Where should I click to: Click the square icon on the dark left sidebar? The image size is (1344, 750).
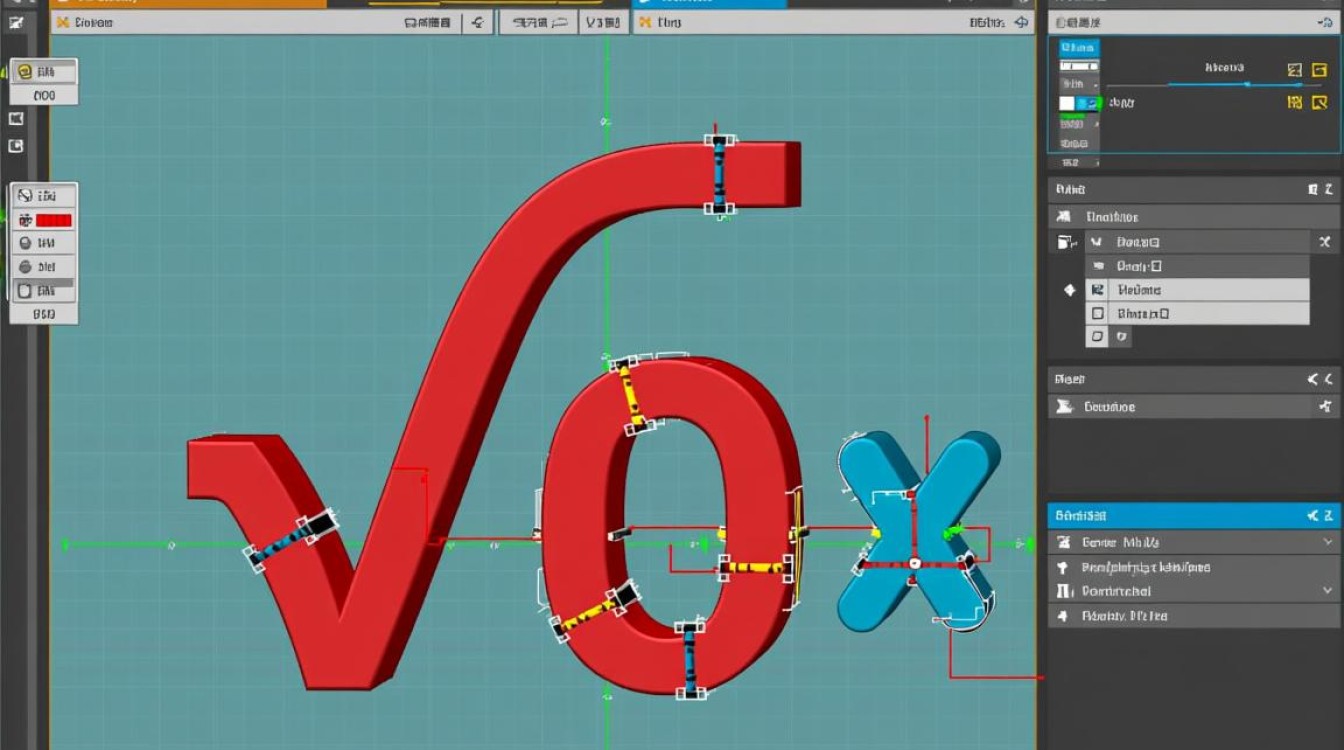click(x=16, y=146)
